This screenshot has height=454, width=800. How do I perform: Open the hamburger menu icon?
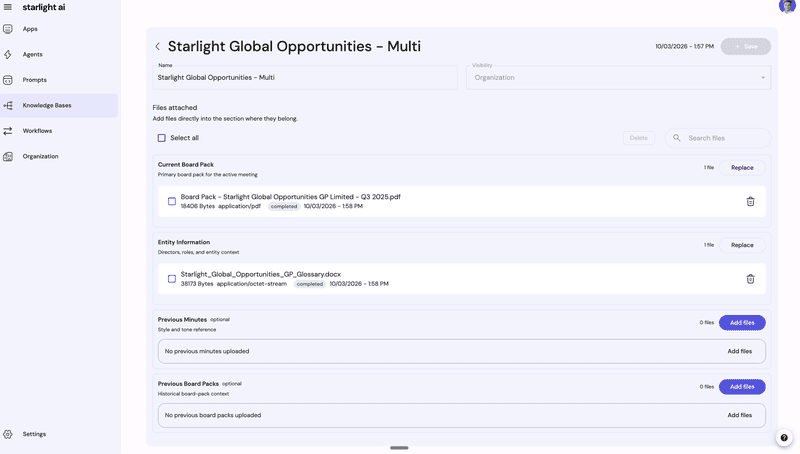coord(8,7)
